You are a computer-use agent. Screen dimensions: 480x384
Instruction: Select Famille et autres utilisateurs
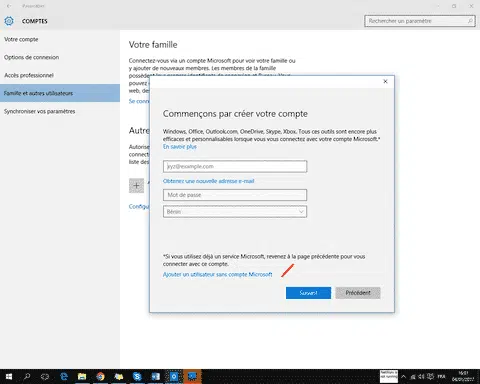point(60,93)
